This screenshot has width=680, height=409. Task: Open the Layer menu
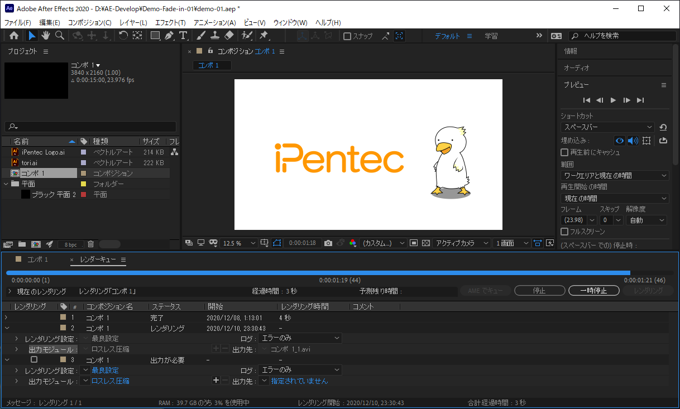click(x=133, y=23)
